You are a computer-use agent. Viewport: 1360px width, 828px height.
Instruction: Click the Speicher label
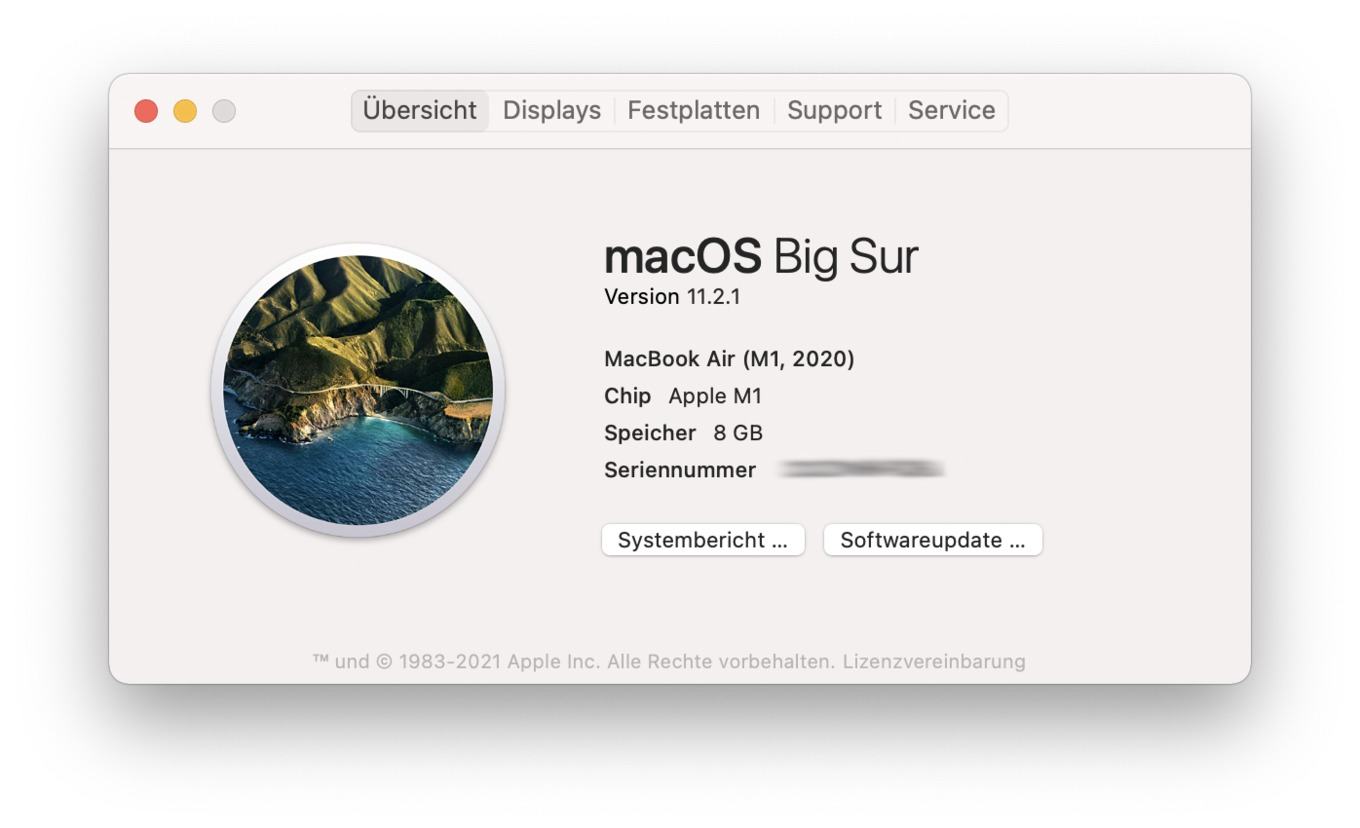[650, 433]
